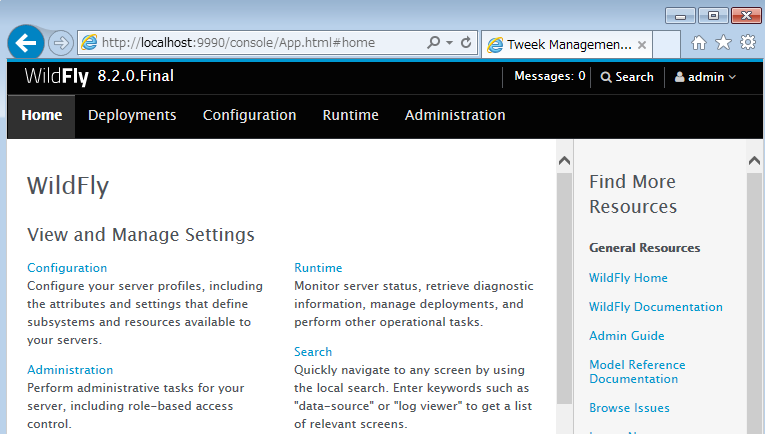The image size is (765, 434).
Task: Refresh the page with the reload icon
Action: 466,42
